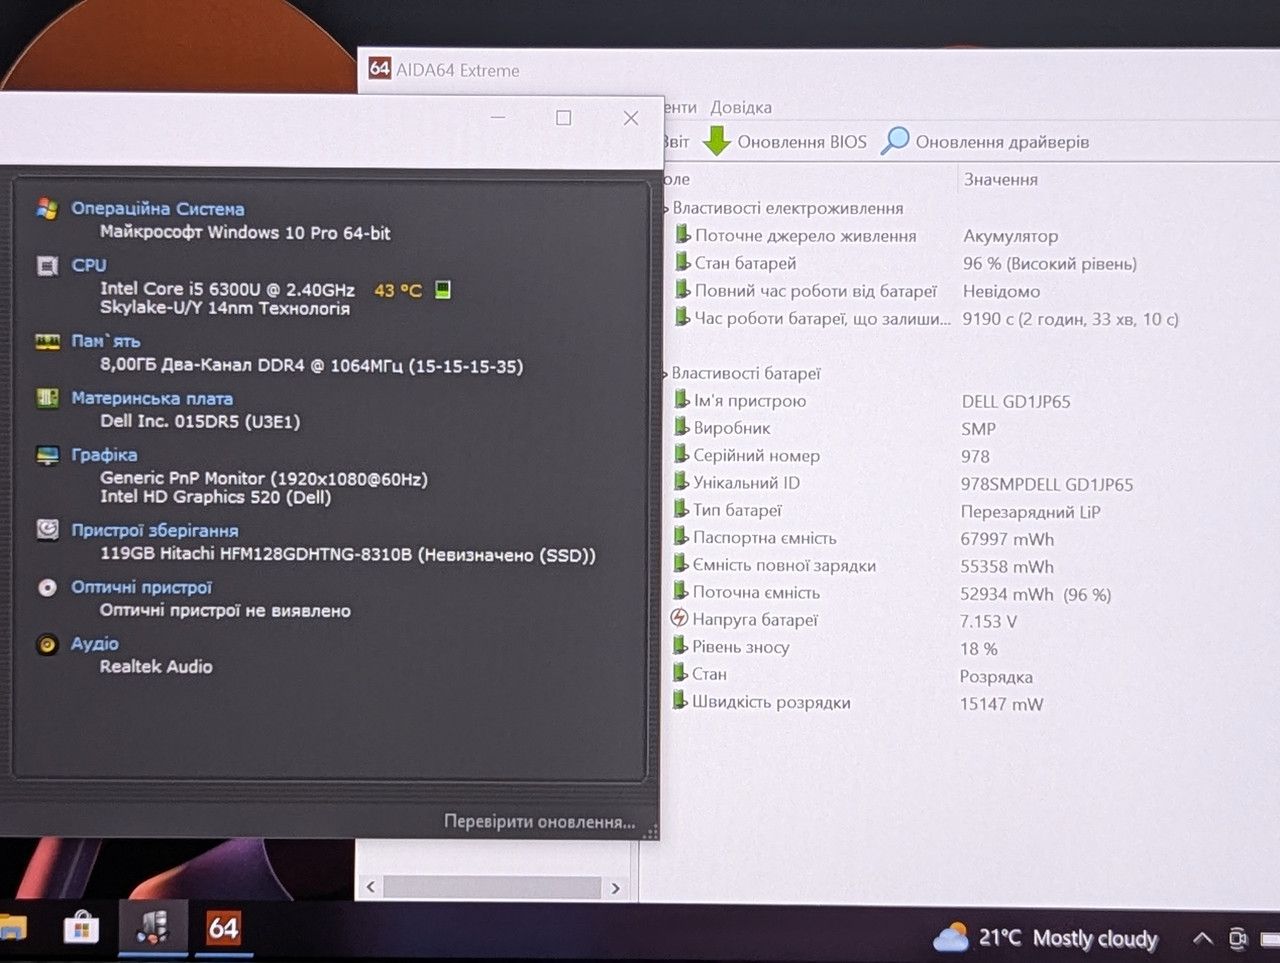
Task: Click the Storage drive icon in Speccy
Action: point(47,530)
